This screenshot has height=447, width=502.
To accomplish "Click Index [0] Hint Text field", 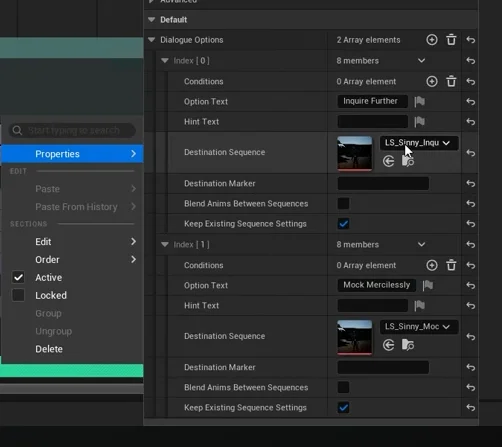I will click(372, 122).
